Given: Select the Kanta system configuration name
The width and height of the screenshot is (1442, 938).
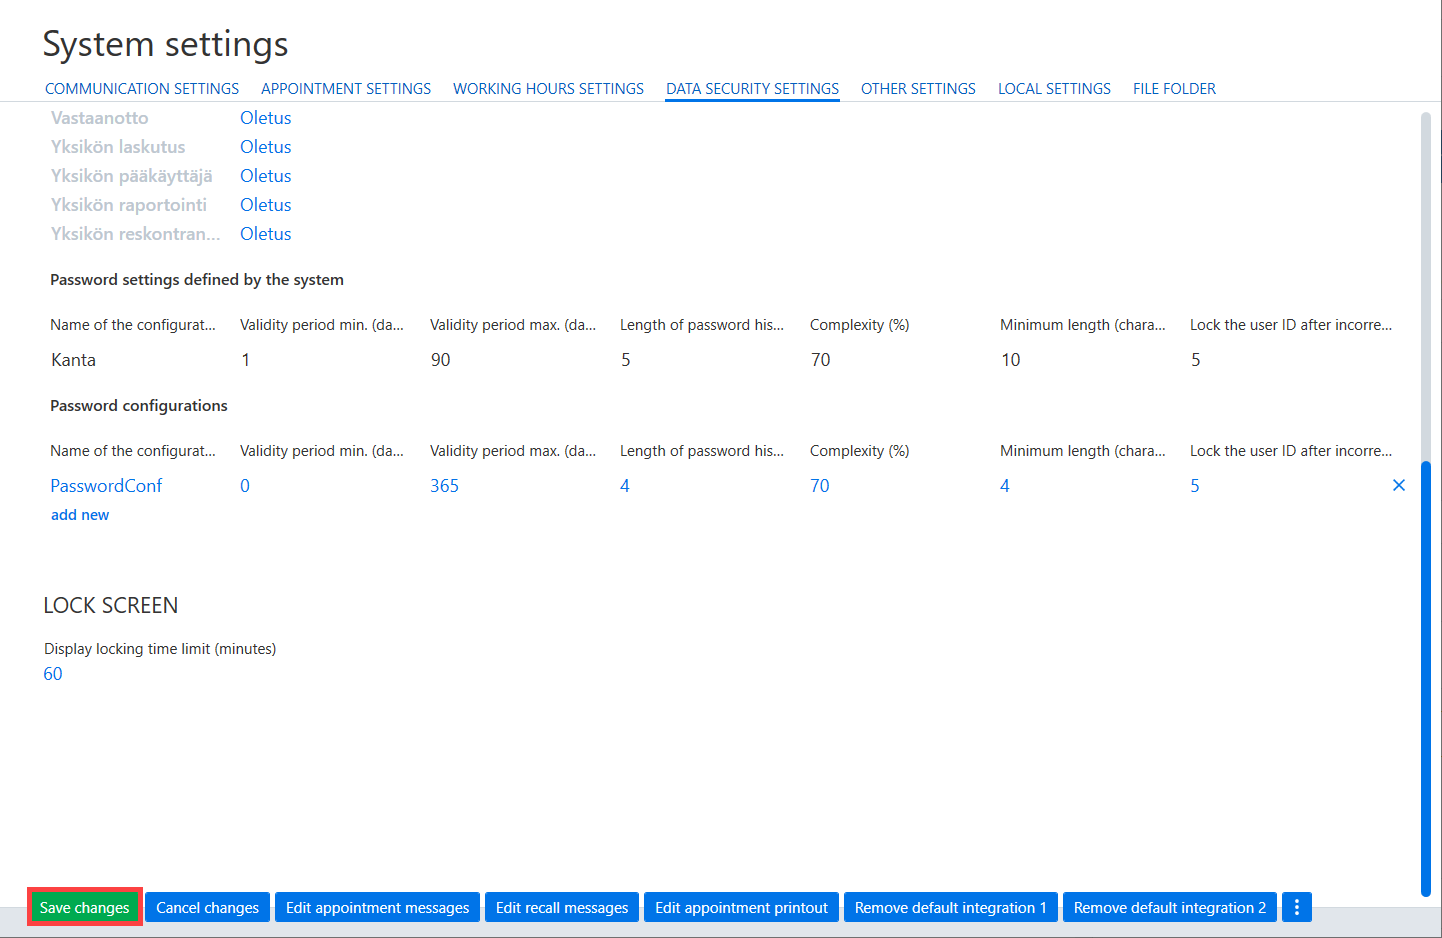Looking at the screenshot, I should (x=74, y=360).
